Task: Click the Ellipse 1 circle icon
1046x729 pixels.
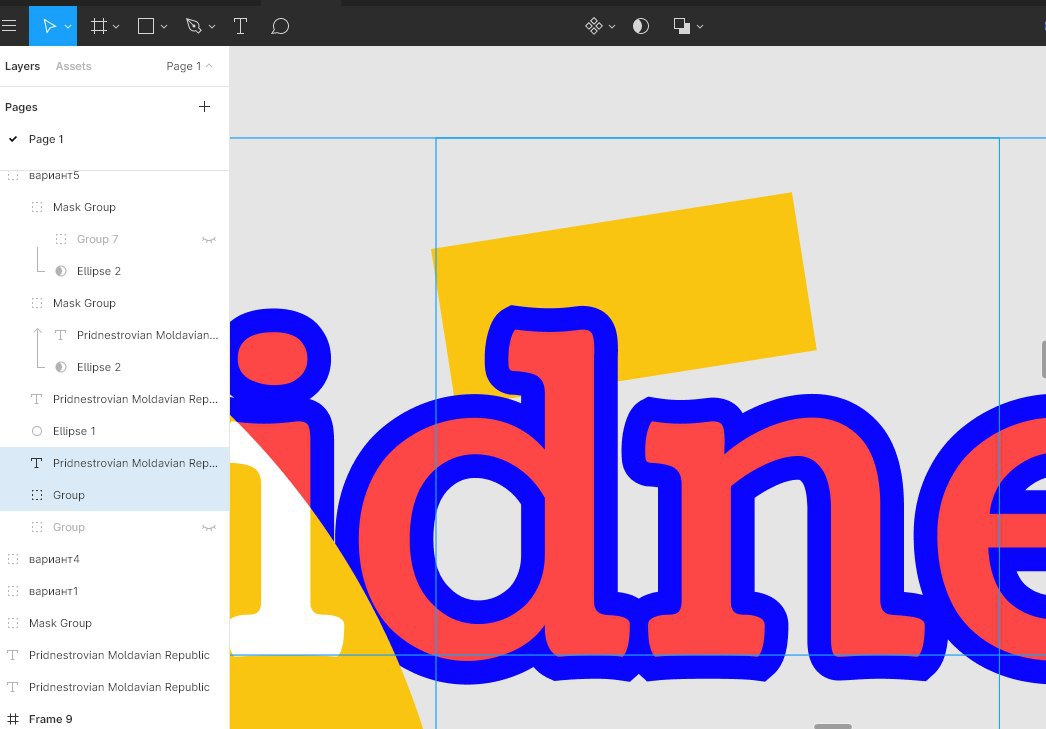Action: point(37,431)
